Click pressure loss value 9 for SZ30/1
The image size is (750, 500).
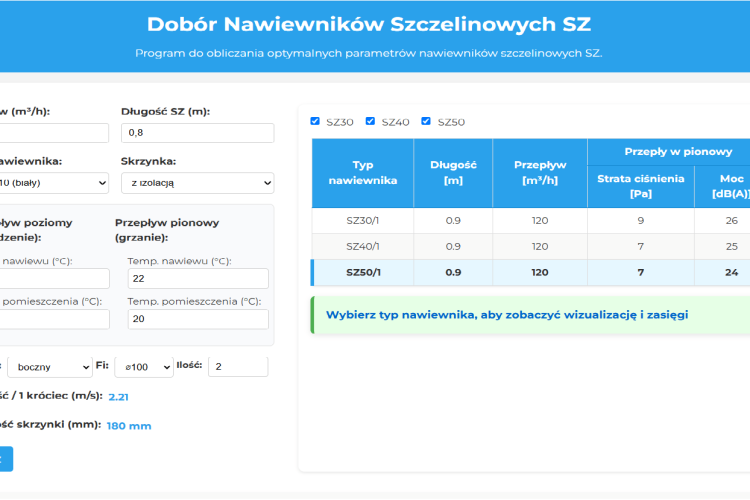coord(640,221)
